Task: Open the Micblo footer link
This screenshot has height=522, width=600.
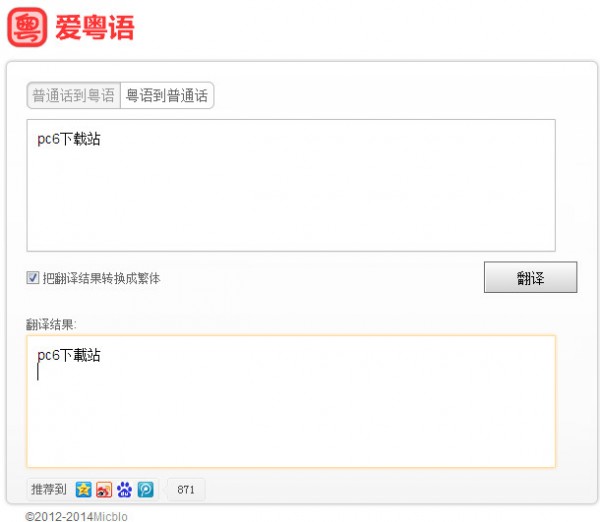Action: (110, 516)
